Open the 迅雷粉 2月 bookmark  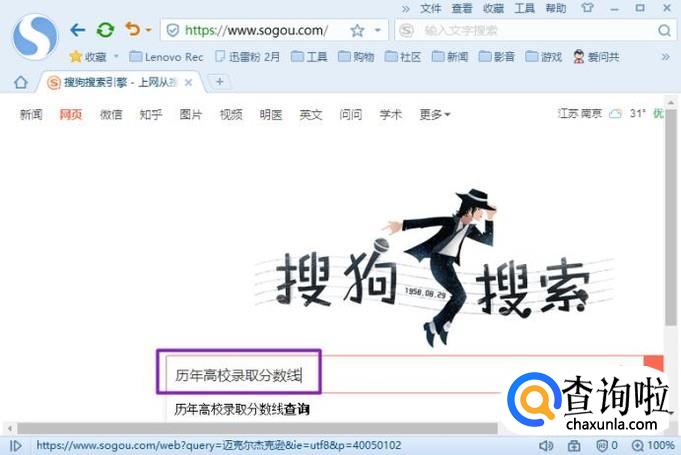tap(248, 56)
